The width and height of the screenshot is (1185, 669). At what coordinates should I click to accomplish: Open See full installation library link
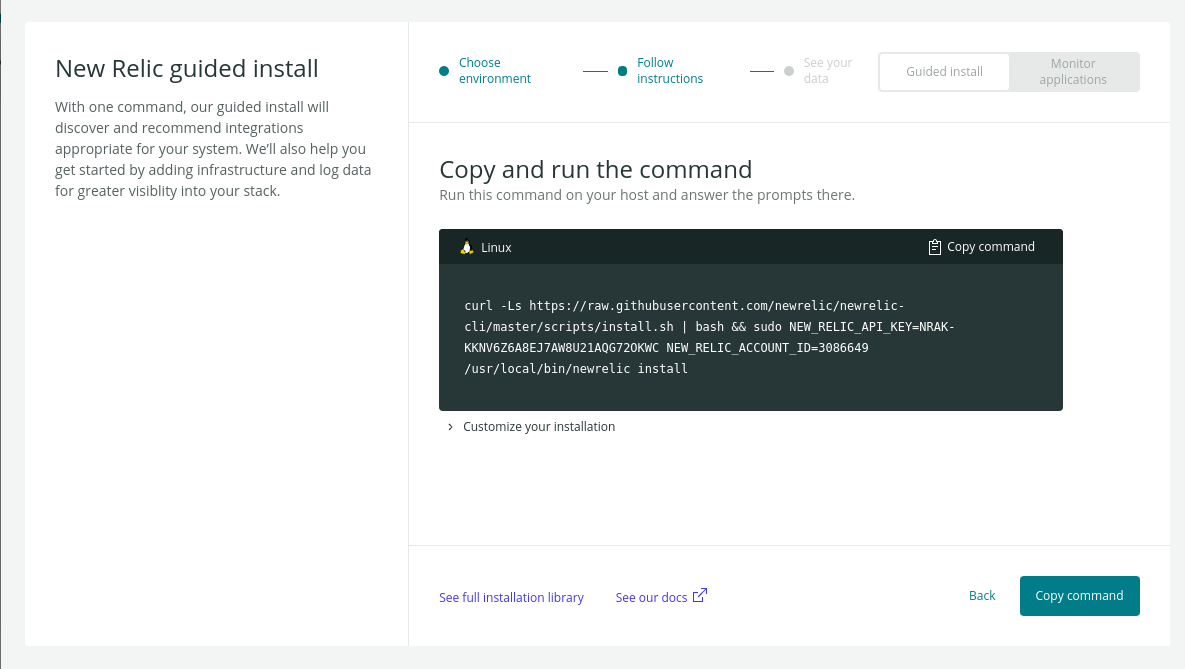[x=511, y=597]
